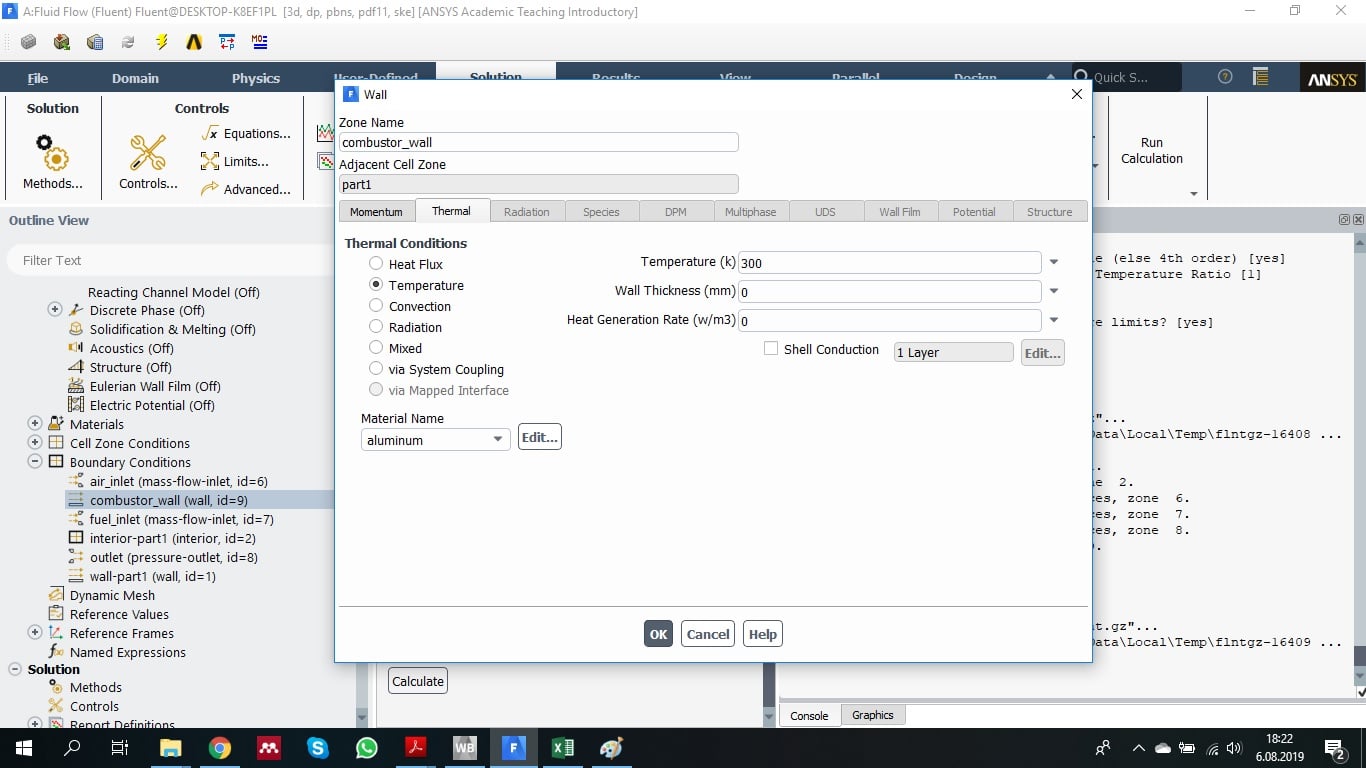Click the Equations square-root icon
Screen dimensions: 1366x768
click(209, 133)
